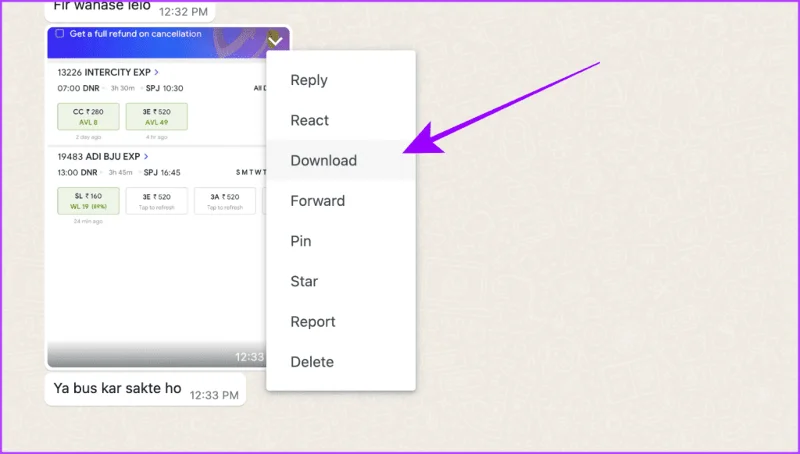This screenshot has width=800, height=454.
Task: Select Star in the context menu
Action: (x=341, y=281)
